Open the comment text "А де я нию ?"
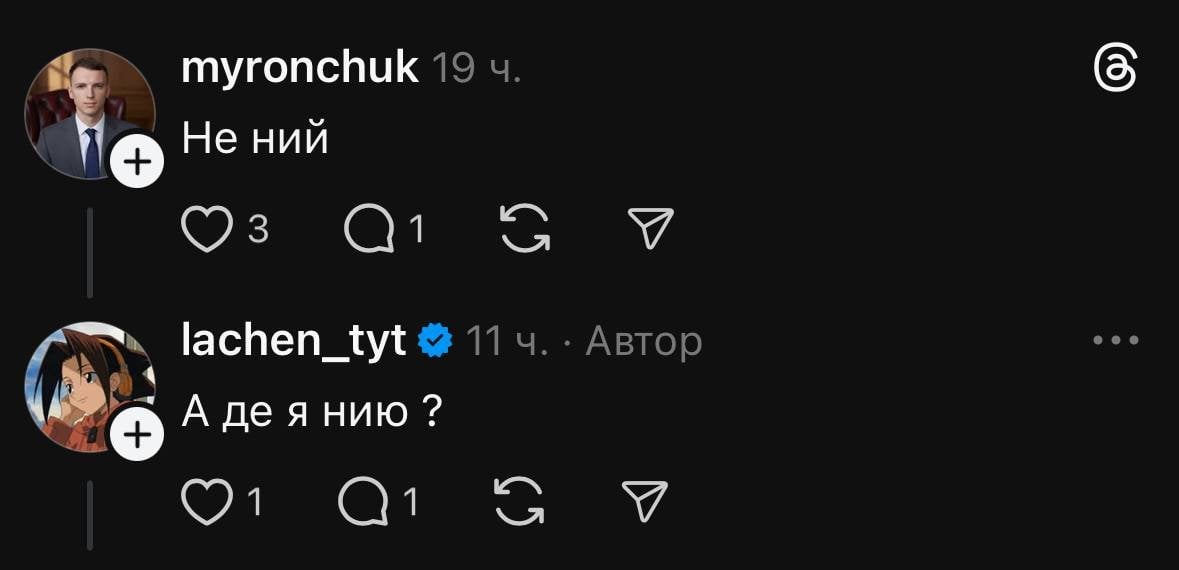Viewport: 1179px width, 570px height. 312,411
